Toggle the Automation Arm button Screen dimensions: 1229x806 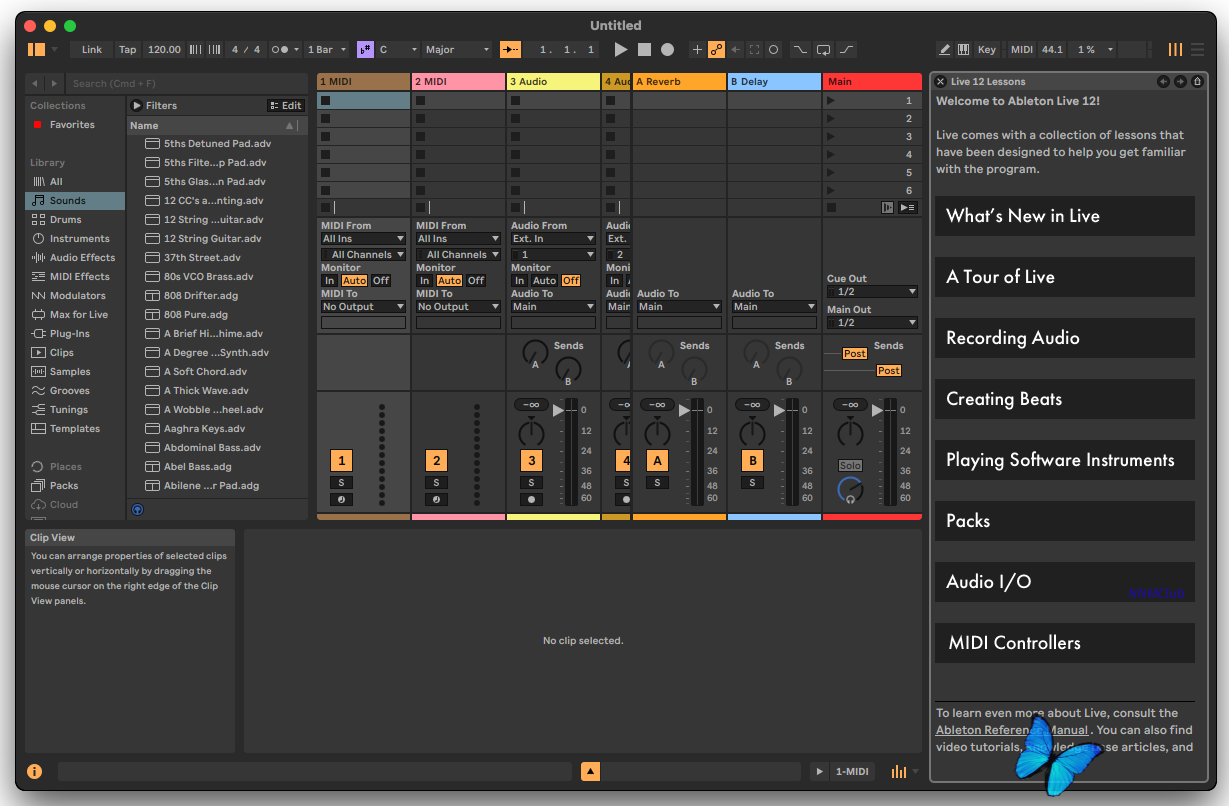coord(716,49)
